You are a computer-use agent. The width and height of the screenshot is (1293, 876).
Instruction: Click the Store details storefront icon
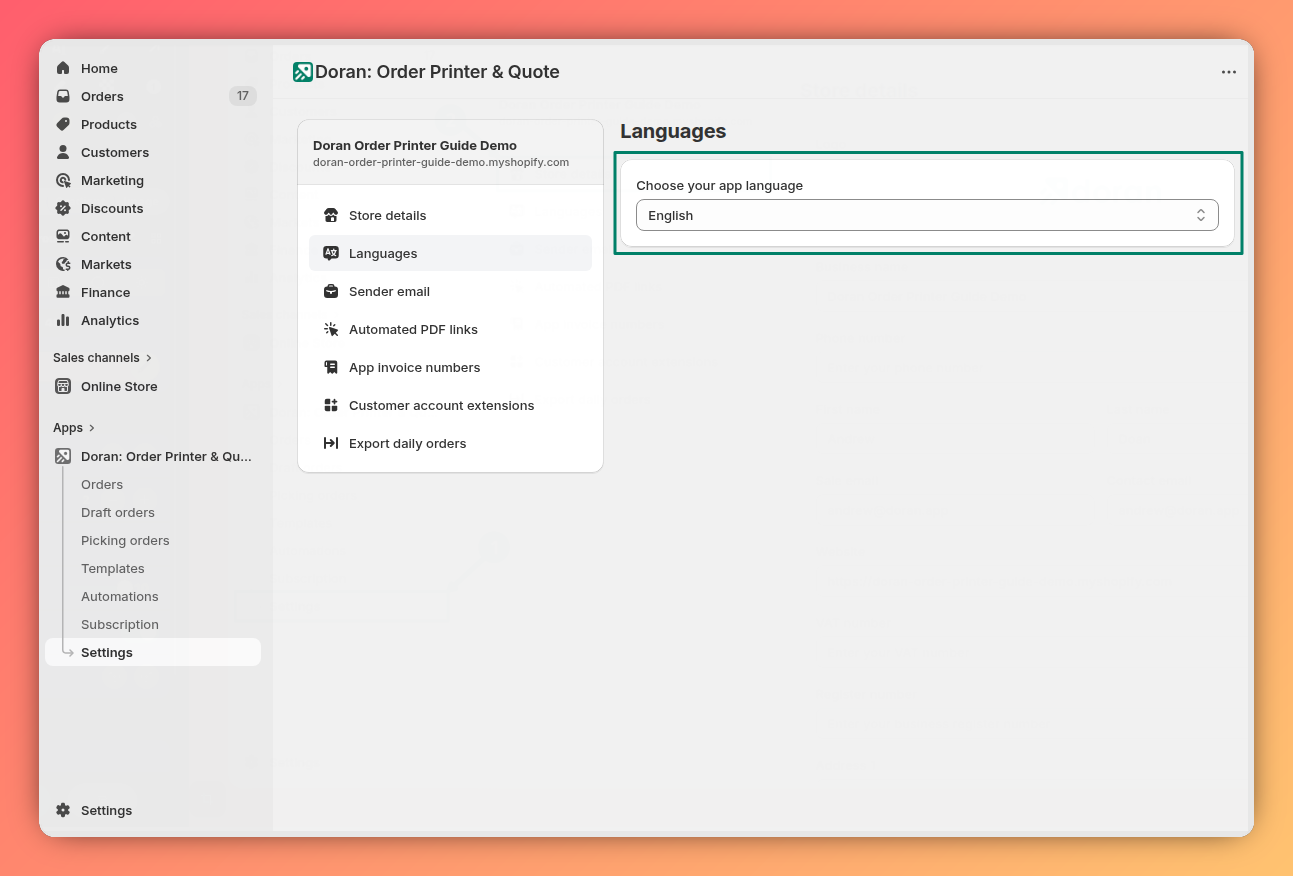331,215
